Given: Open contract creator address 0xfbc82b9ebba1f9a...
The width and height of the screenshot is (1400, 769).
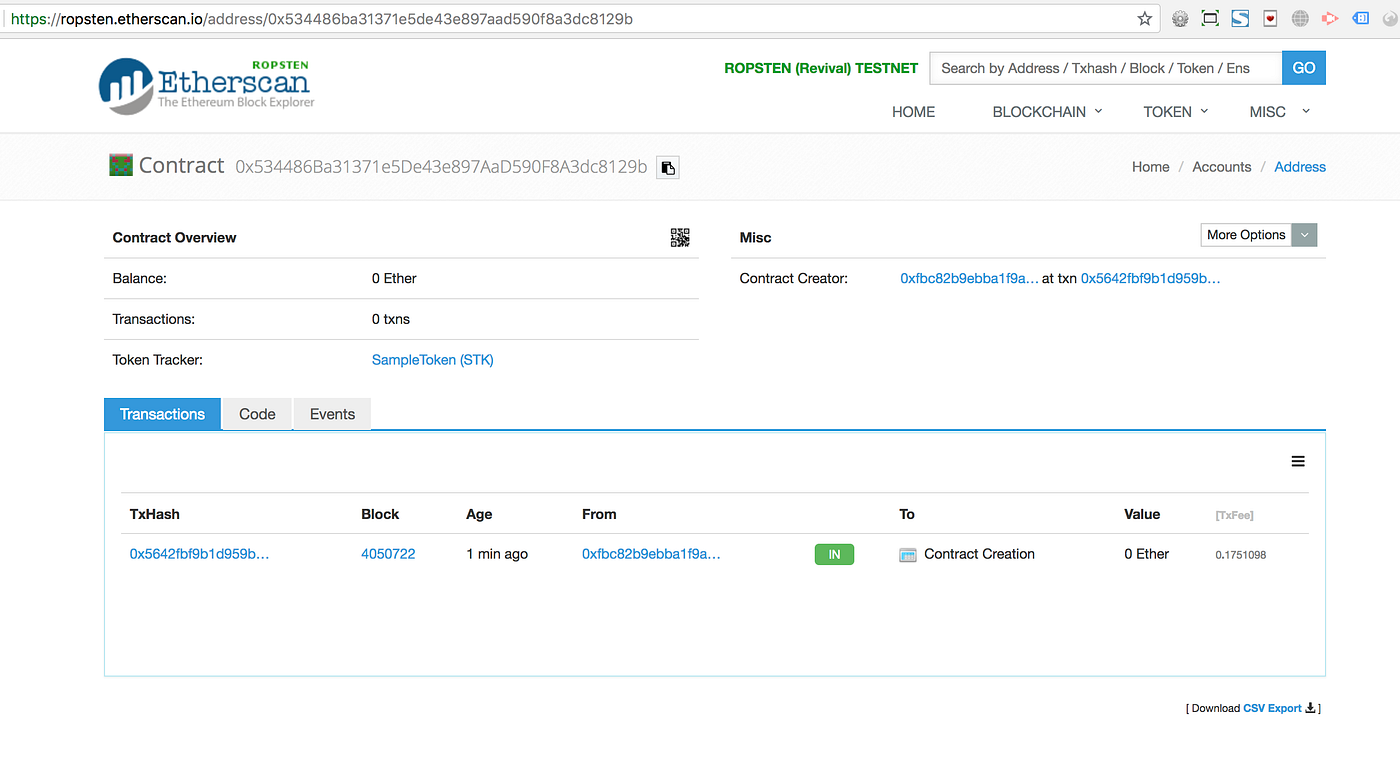Looking at the screenshot, I should 969,279.
